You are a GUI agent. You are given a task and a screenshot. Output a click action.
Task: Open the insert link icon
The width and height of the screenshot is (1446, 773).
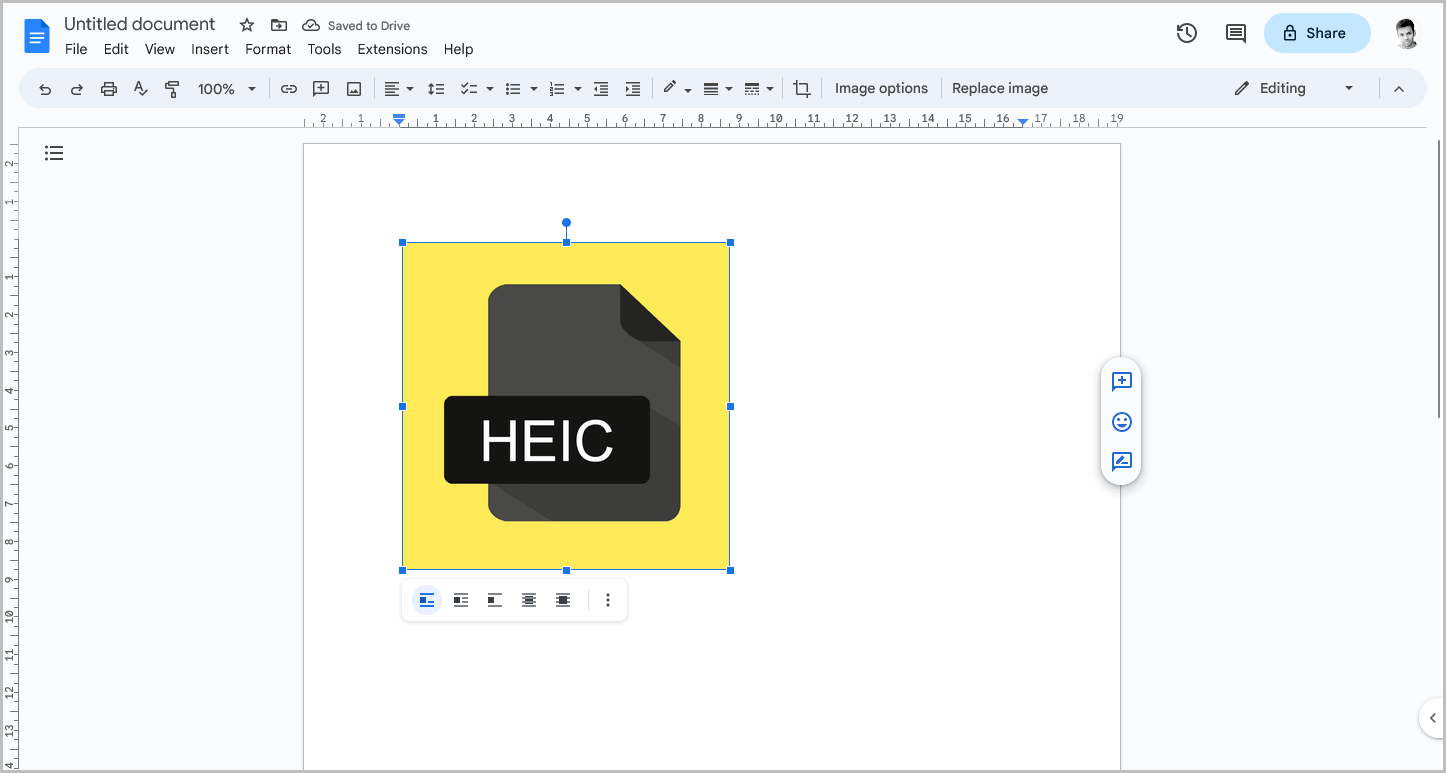coord(289,88)
